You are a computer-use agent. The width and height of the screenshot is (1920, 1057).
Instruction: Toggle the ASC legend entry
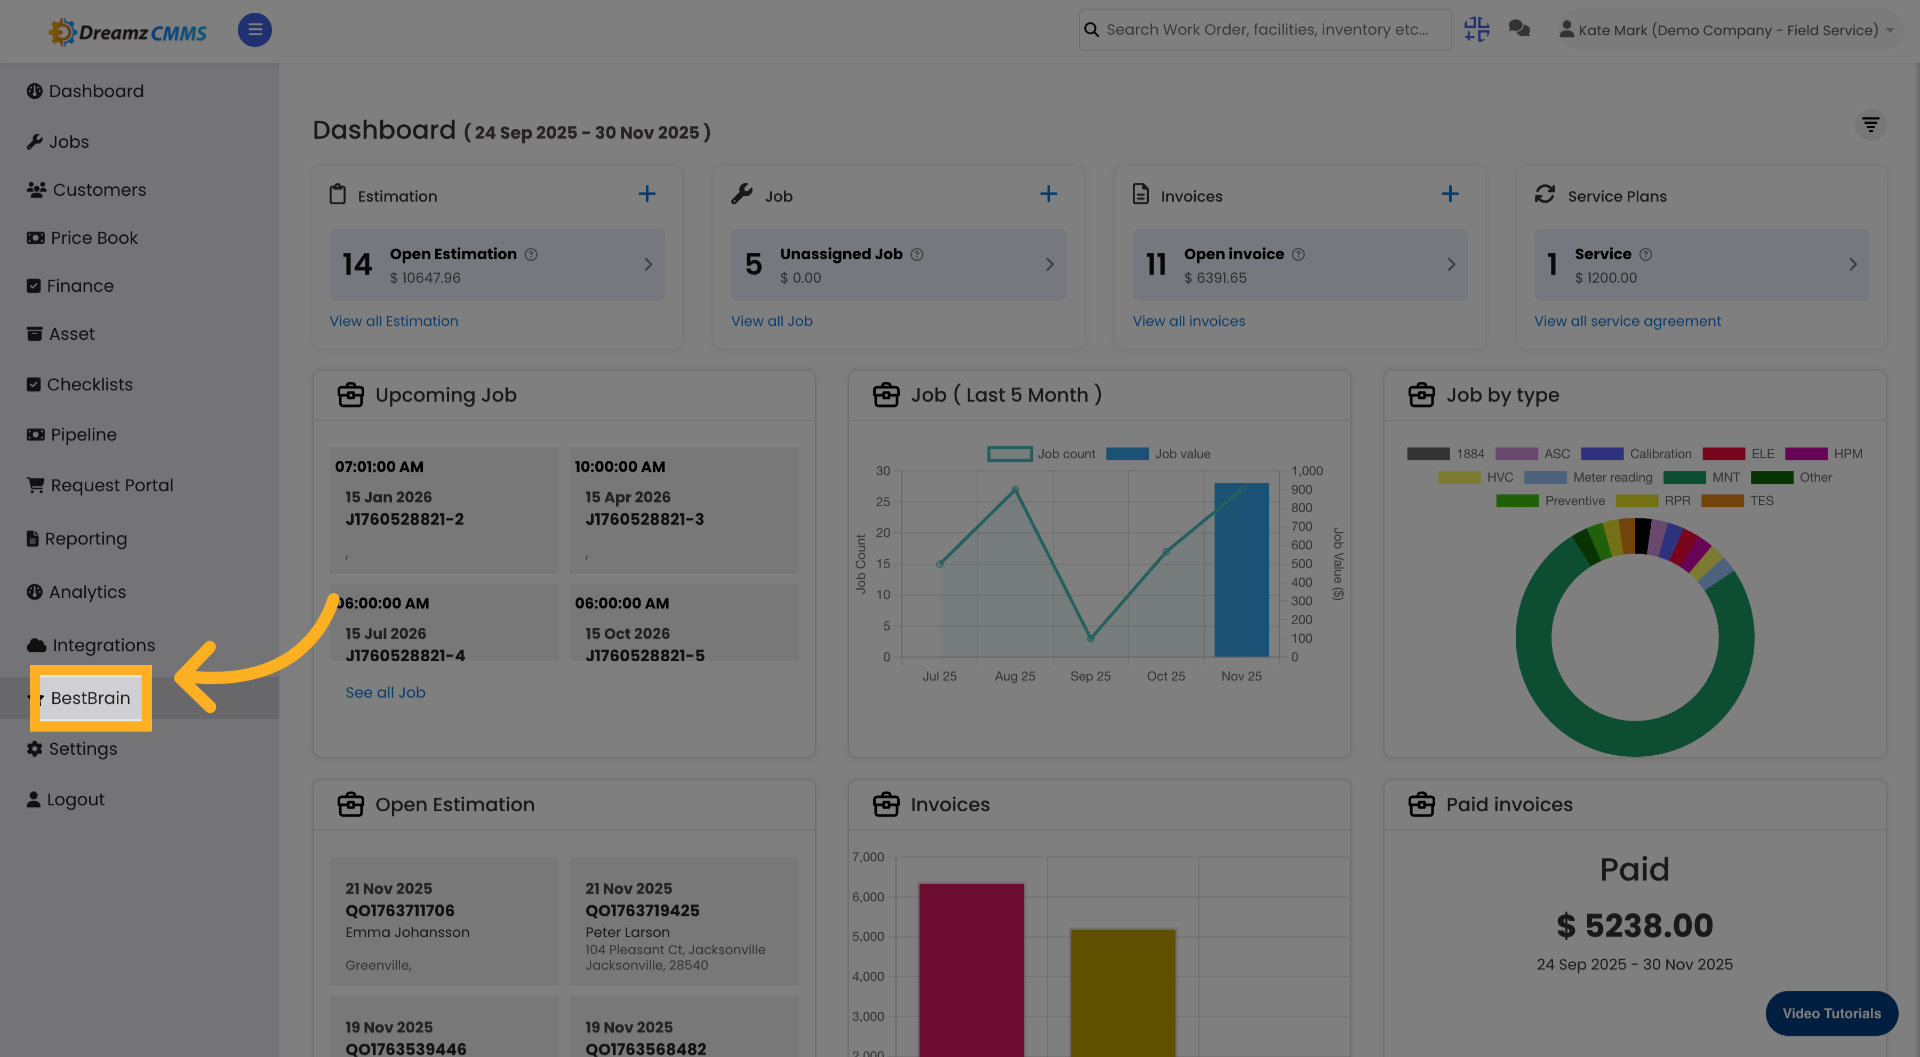point(1532,454)
